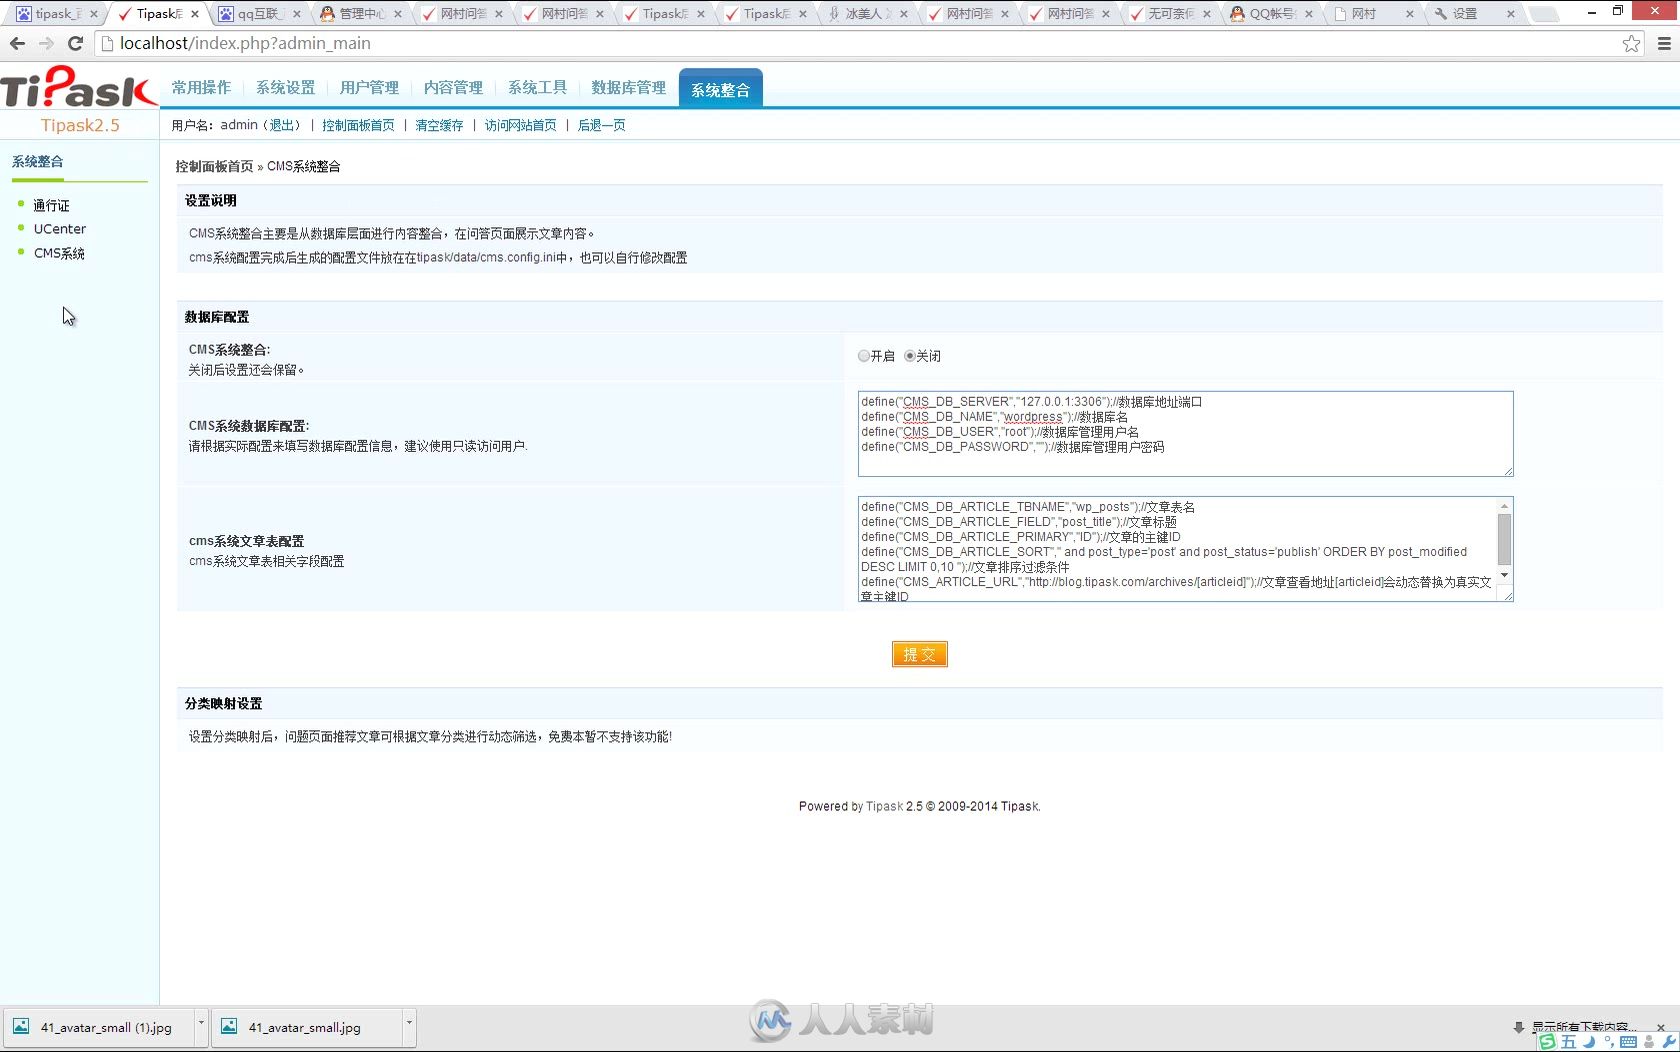Click the 访问网站首页 link
Screen dimensions: 1680x1052
pos(520,125)
